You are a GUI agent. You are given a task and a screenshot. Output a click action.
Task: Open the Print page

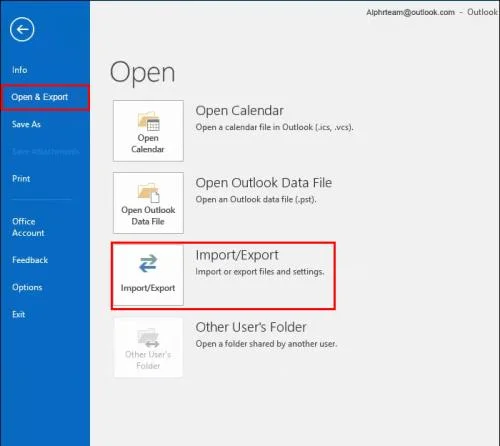(21, 179)
